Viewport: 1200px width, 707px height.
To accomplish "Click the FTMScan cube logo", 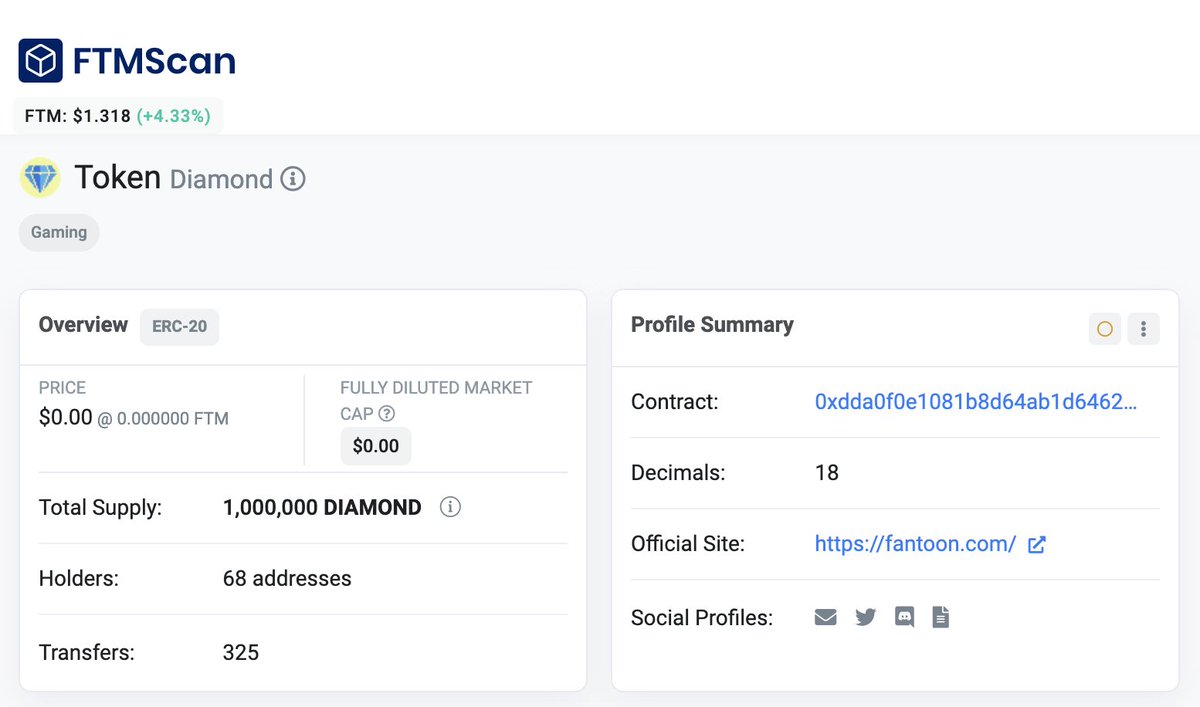I will click(x=41, y=61).
